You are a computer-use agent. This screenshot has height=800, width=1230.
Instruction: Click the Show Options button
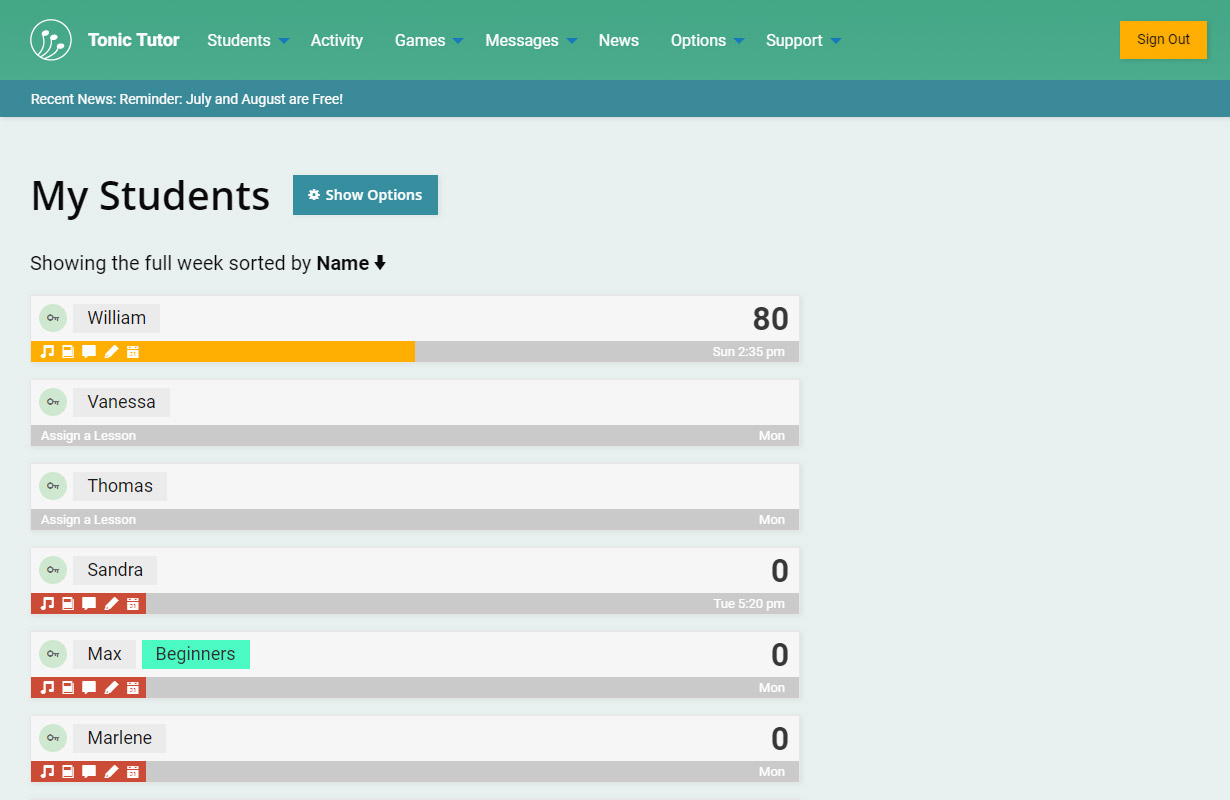pyautogui.click(x=365, y=195)
